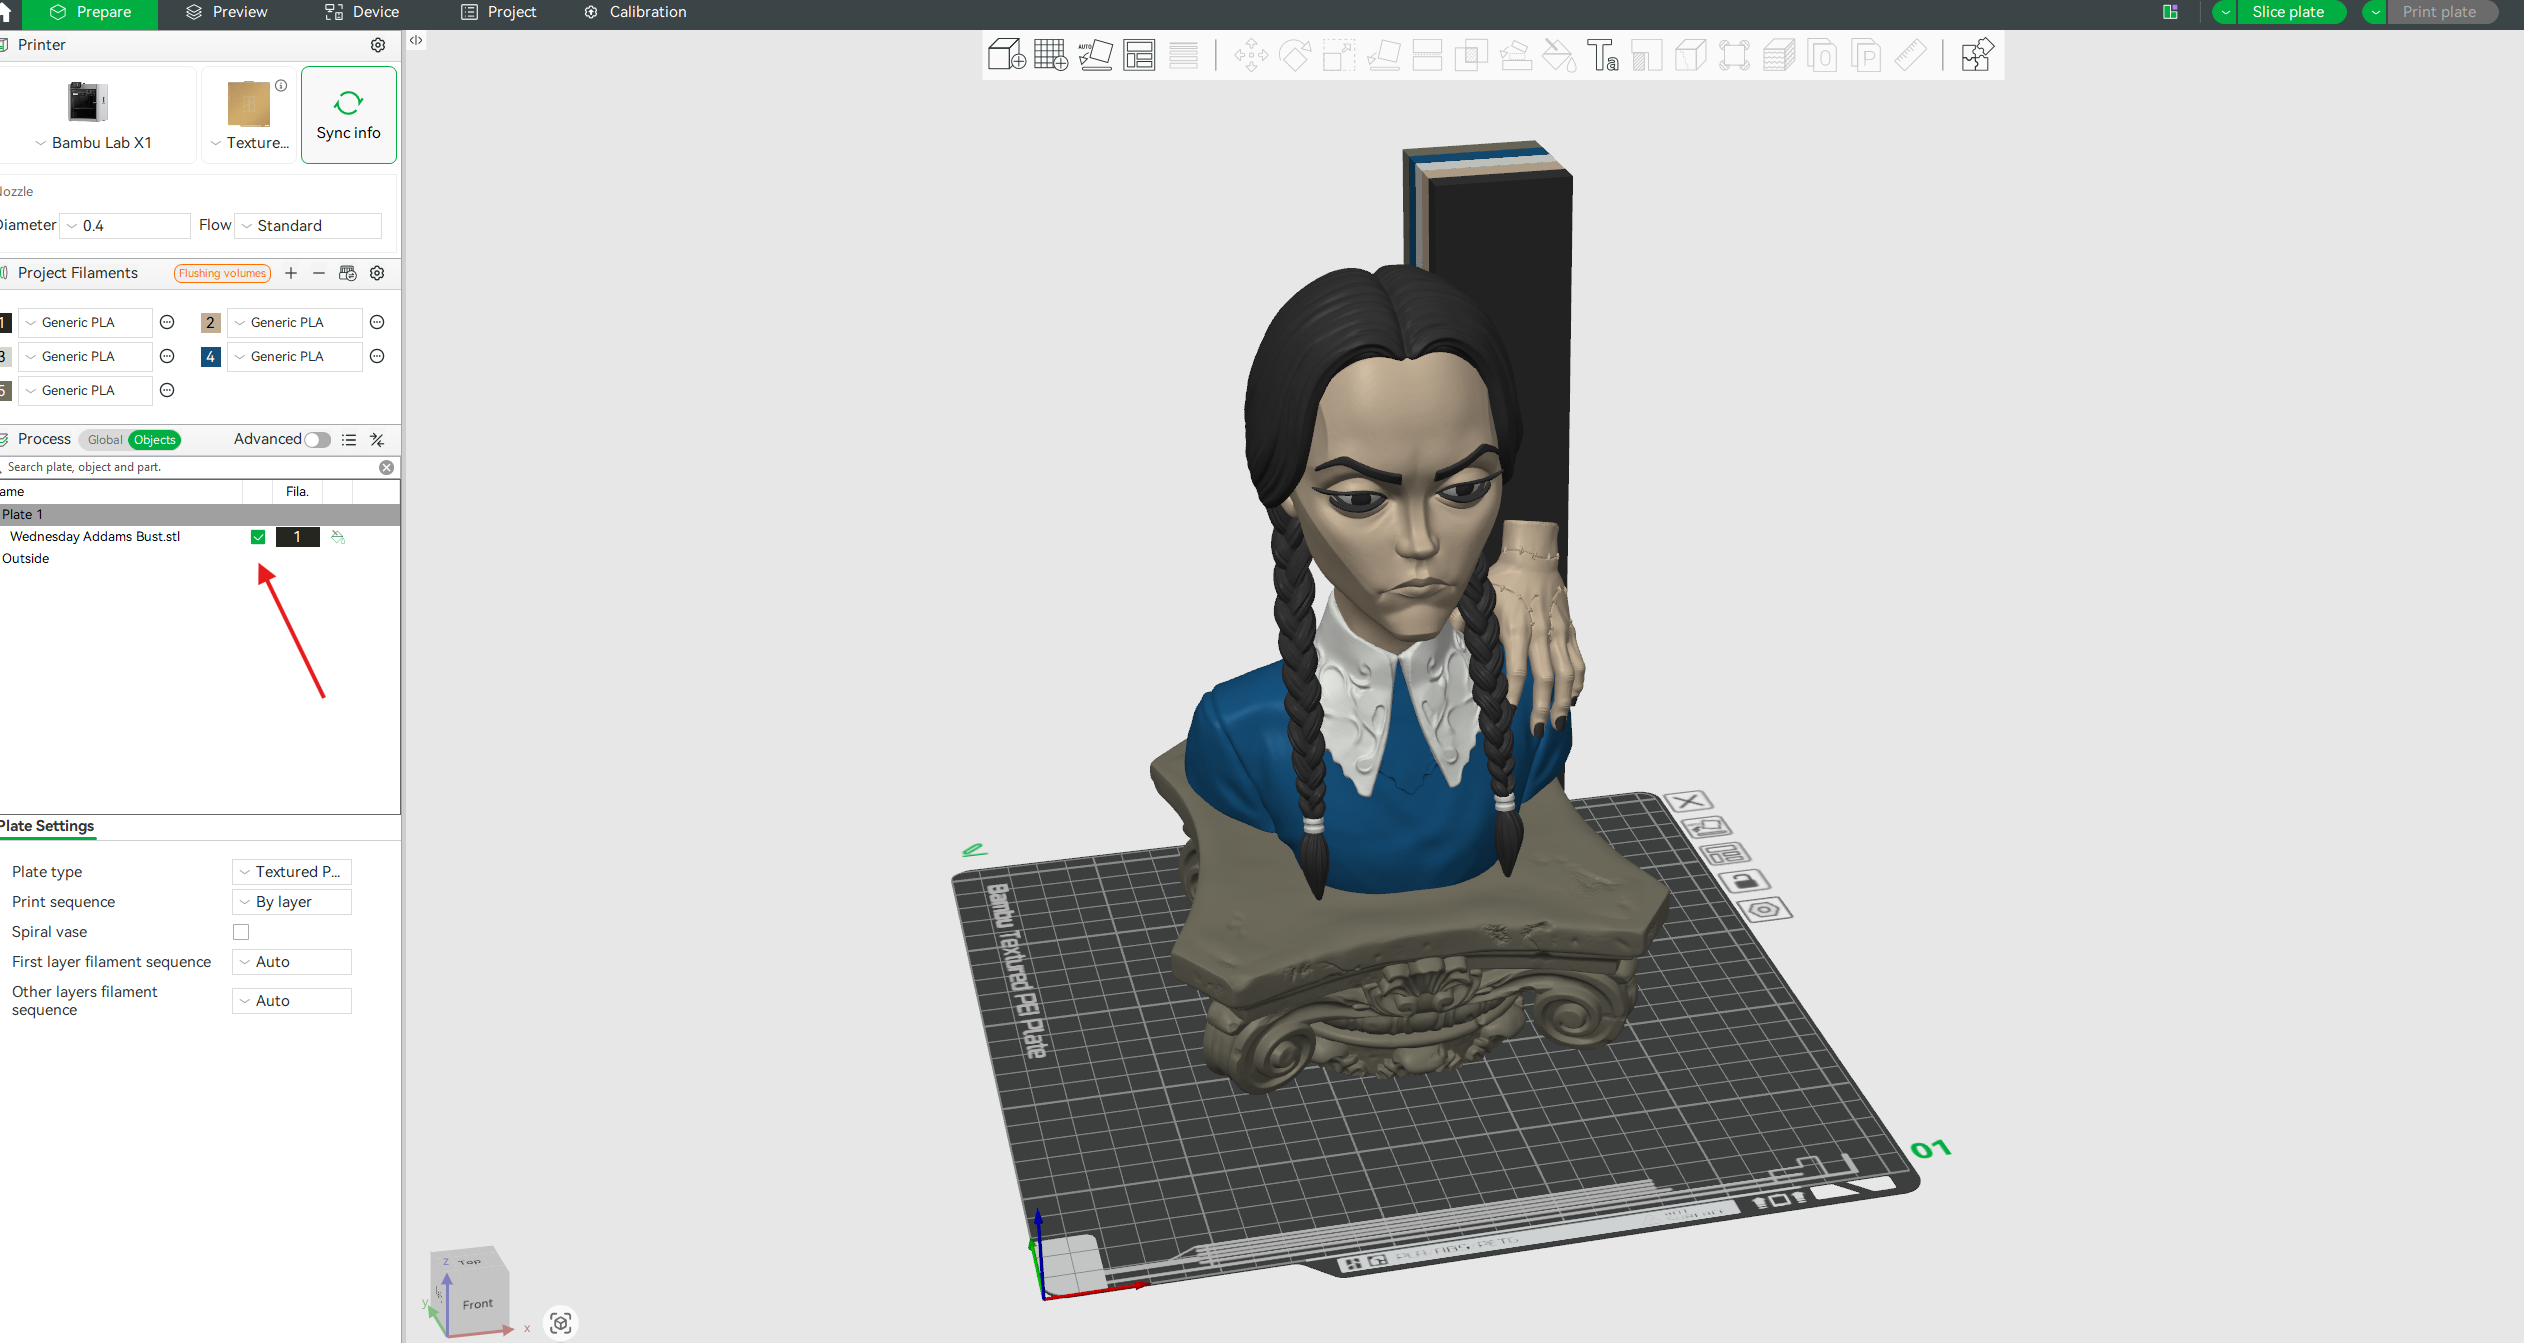
Task: Click the plate lock icon on bed
Action: pyautogui.click(x=1745, y=881)
